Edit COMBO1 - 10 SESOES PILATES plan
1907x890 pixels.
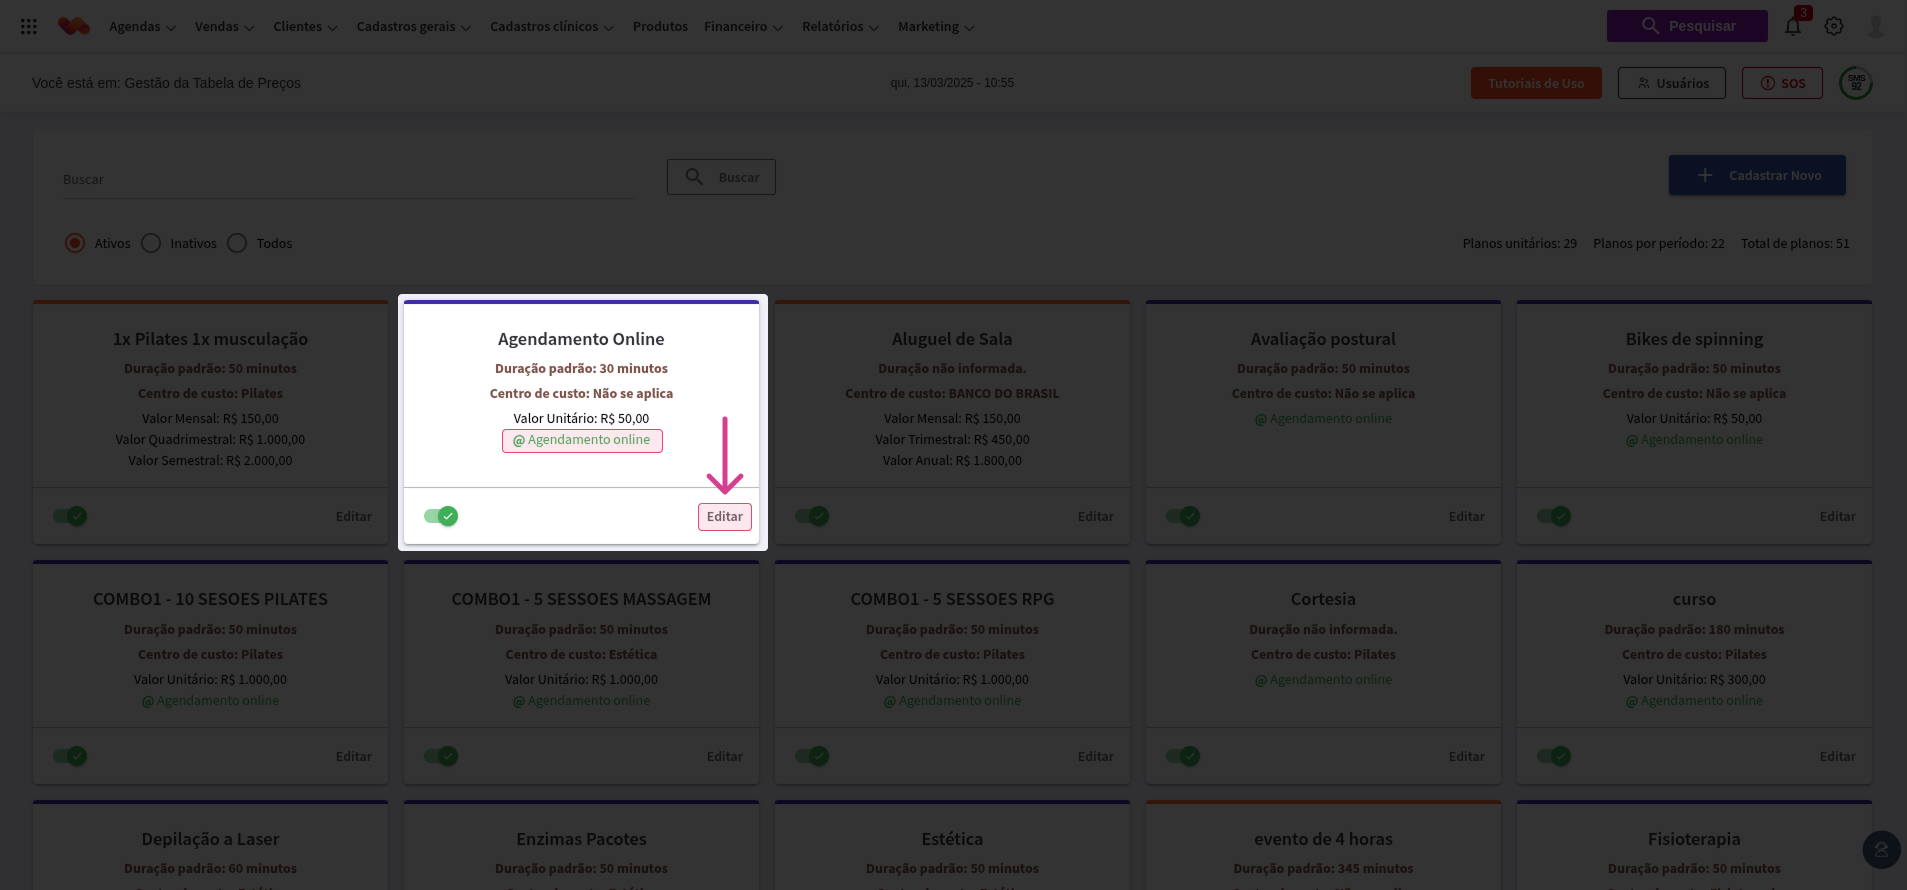[x=353, y=757]
